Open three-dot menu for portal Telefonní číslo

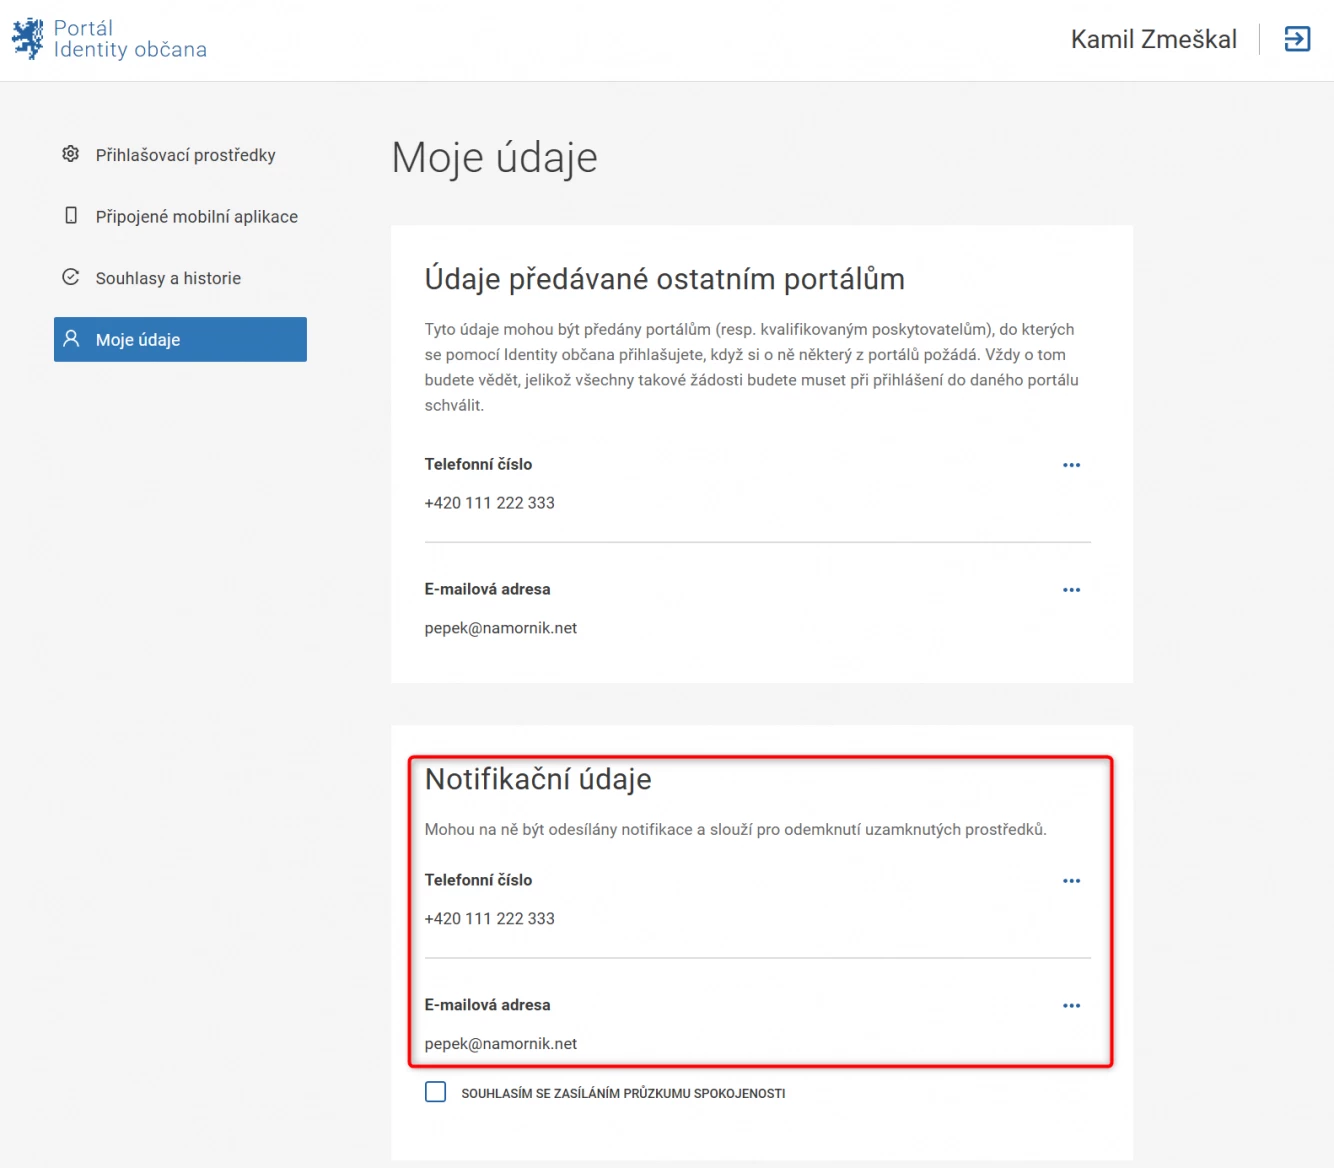(1071, 465)
